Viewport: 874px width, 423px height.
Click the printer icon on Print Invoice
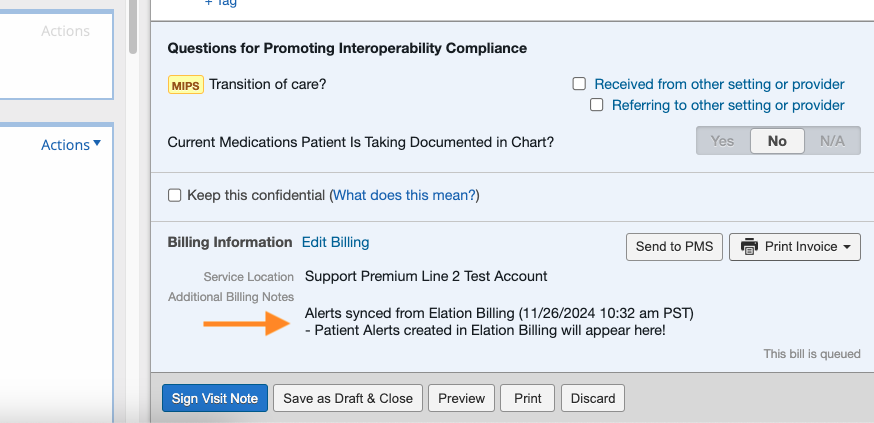click(749, 246)
